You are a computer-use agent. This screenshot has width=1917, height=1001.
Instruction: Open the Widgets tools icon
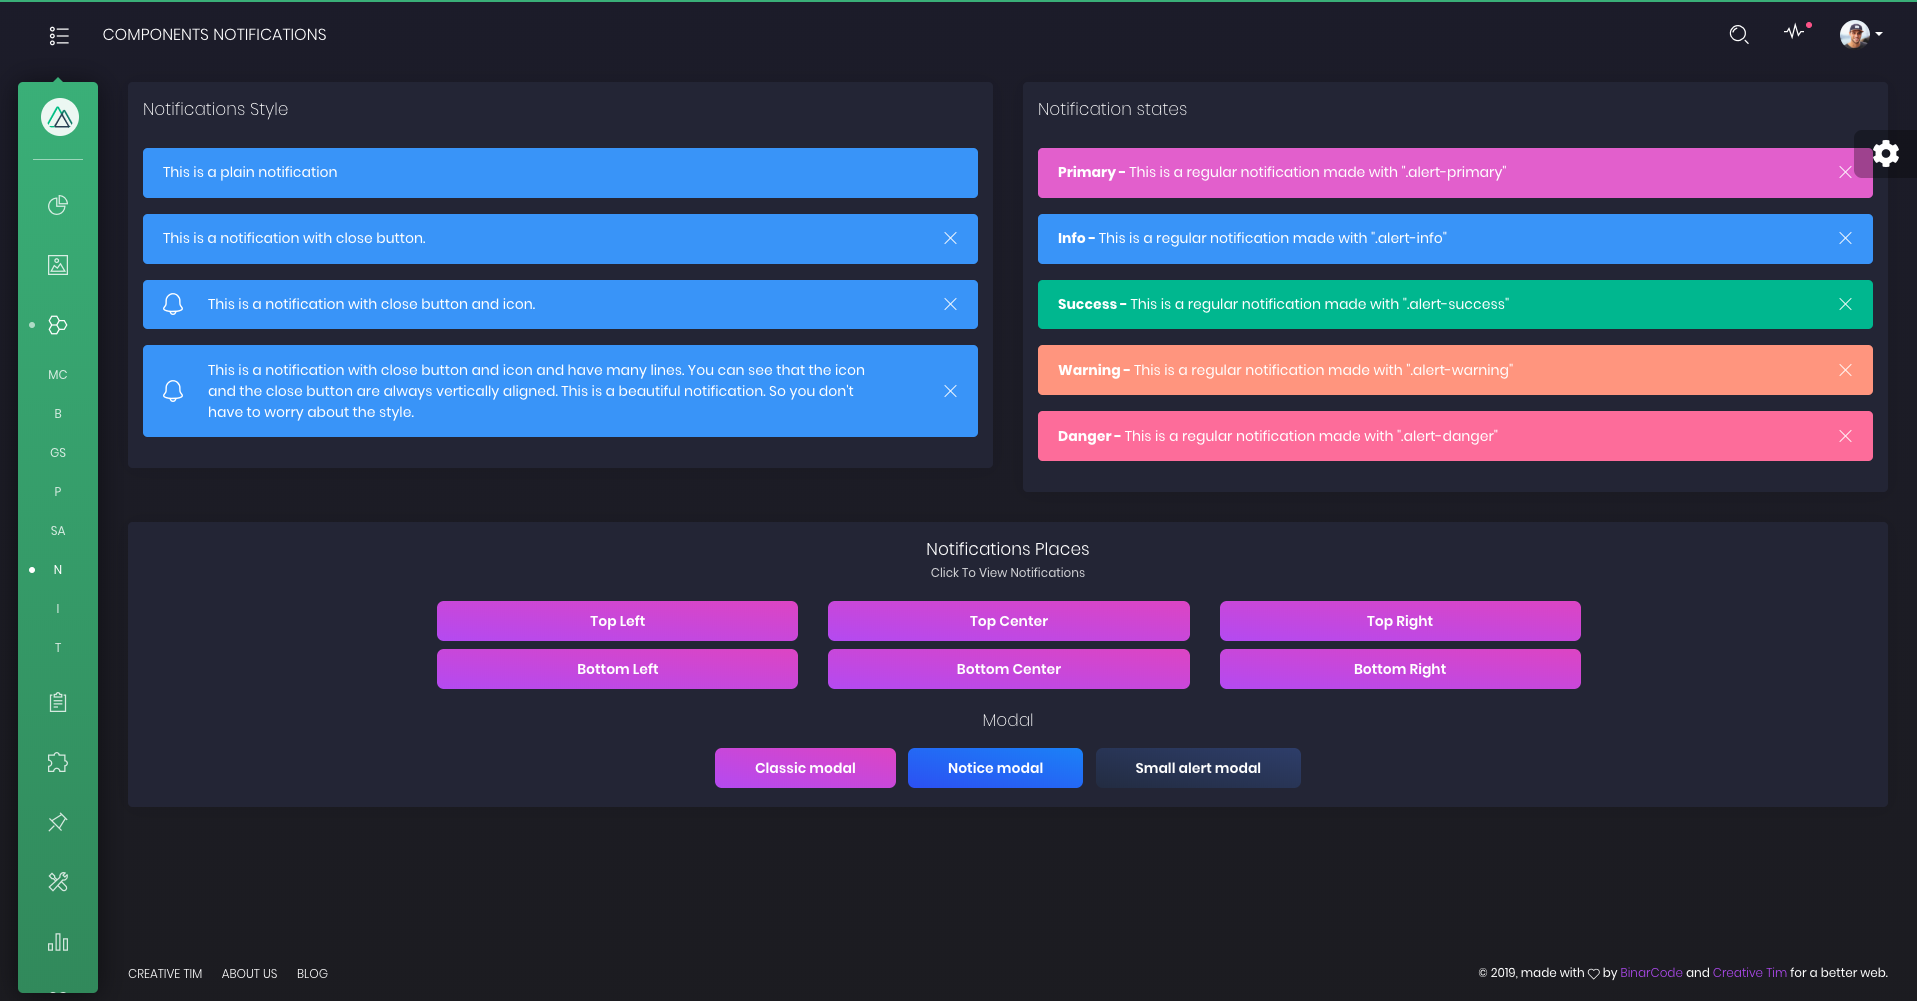58,882
